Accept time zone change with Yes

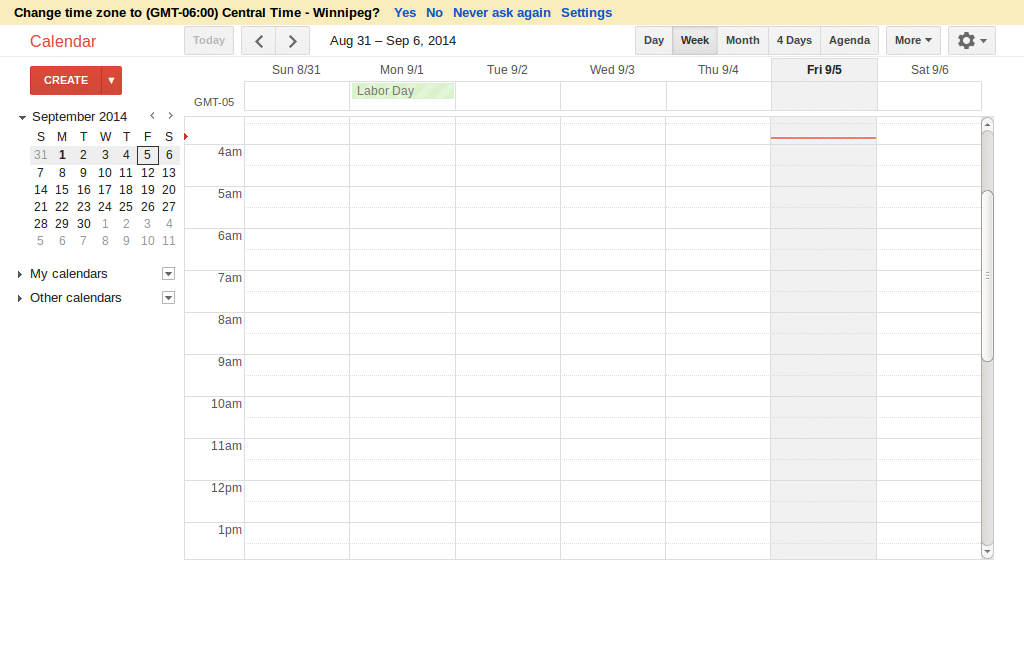pos(405,12)
